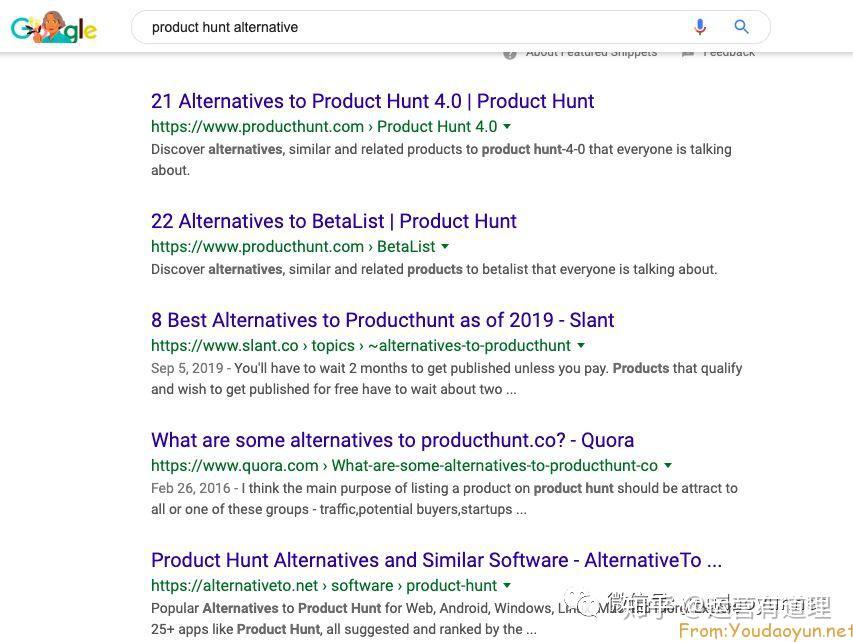Open 8 Best Alternatives to Producthunt Slant result
Viewport: 853px width, 642px height.
point(382,320)
